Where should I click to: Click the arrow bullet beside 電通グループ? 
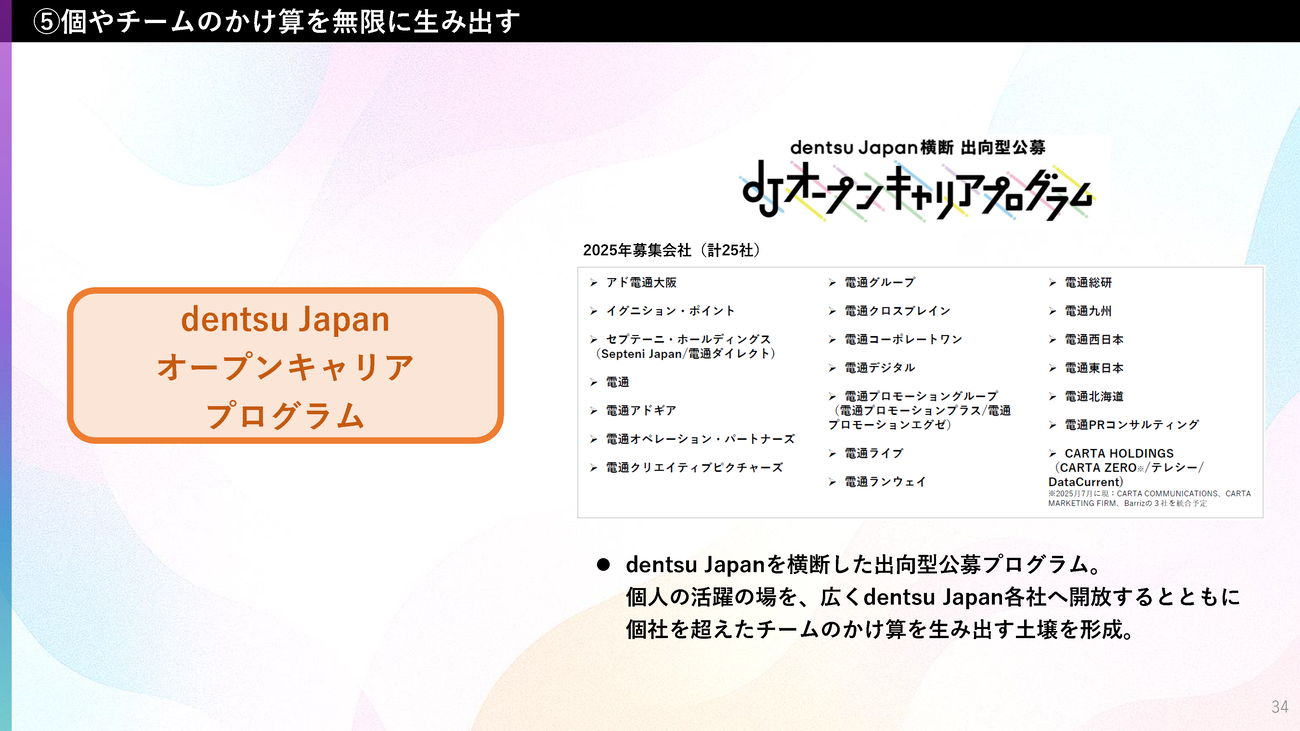click(833, 283)
